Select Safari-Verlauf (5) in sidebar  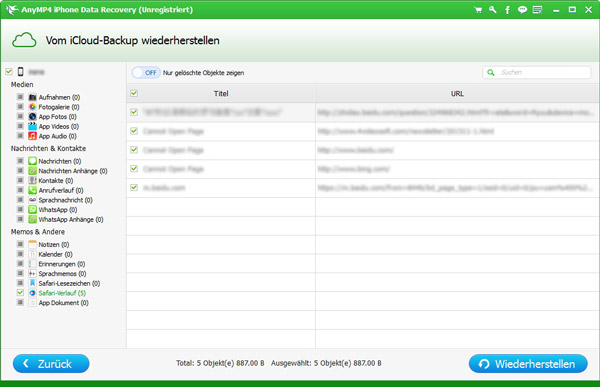click(x=62, y=293)
